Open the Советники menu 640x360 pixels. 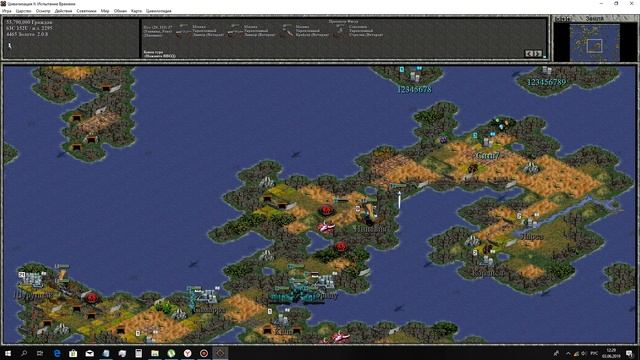pyautogui.click(x=87, y=11)
